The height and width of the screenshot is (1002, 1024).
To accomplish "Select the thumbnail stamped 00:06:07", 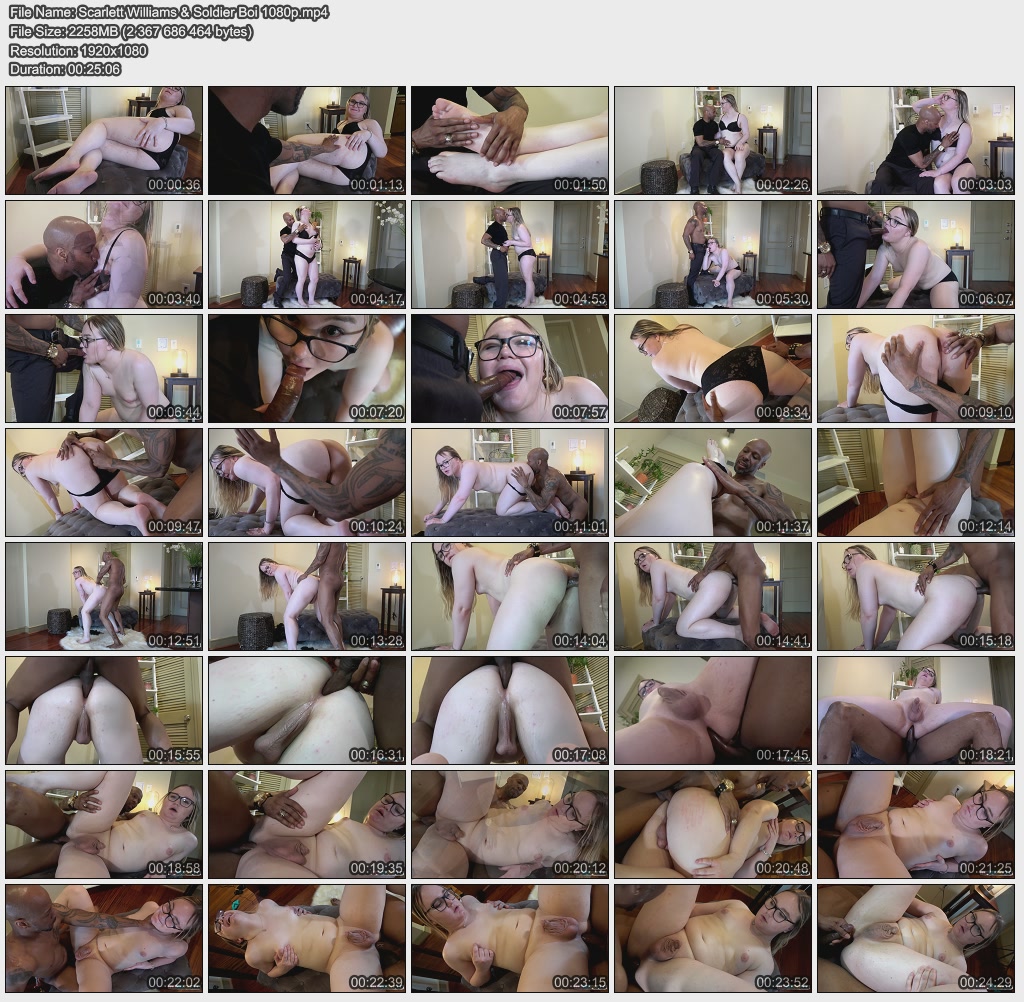I will (x=916, y=255).
